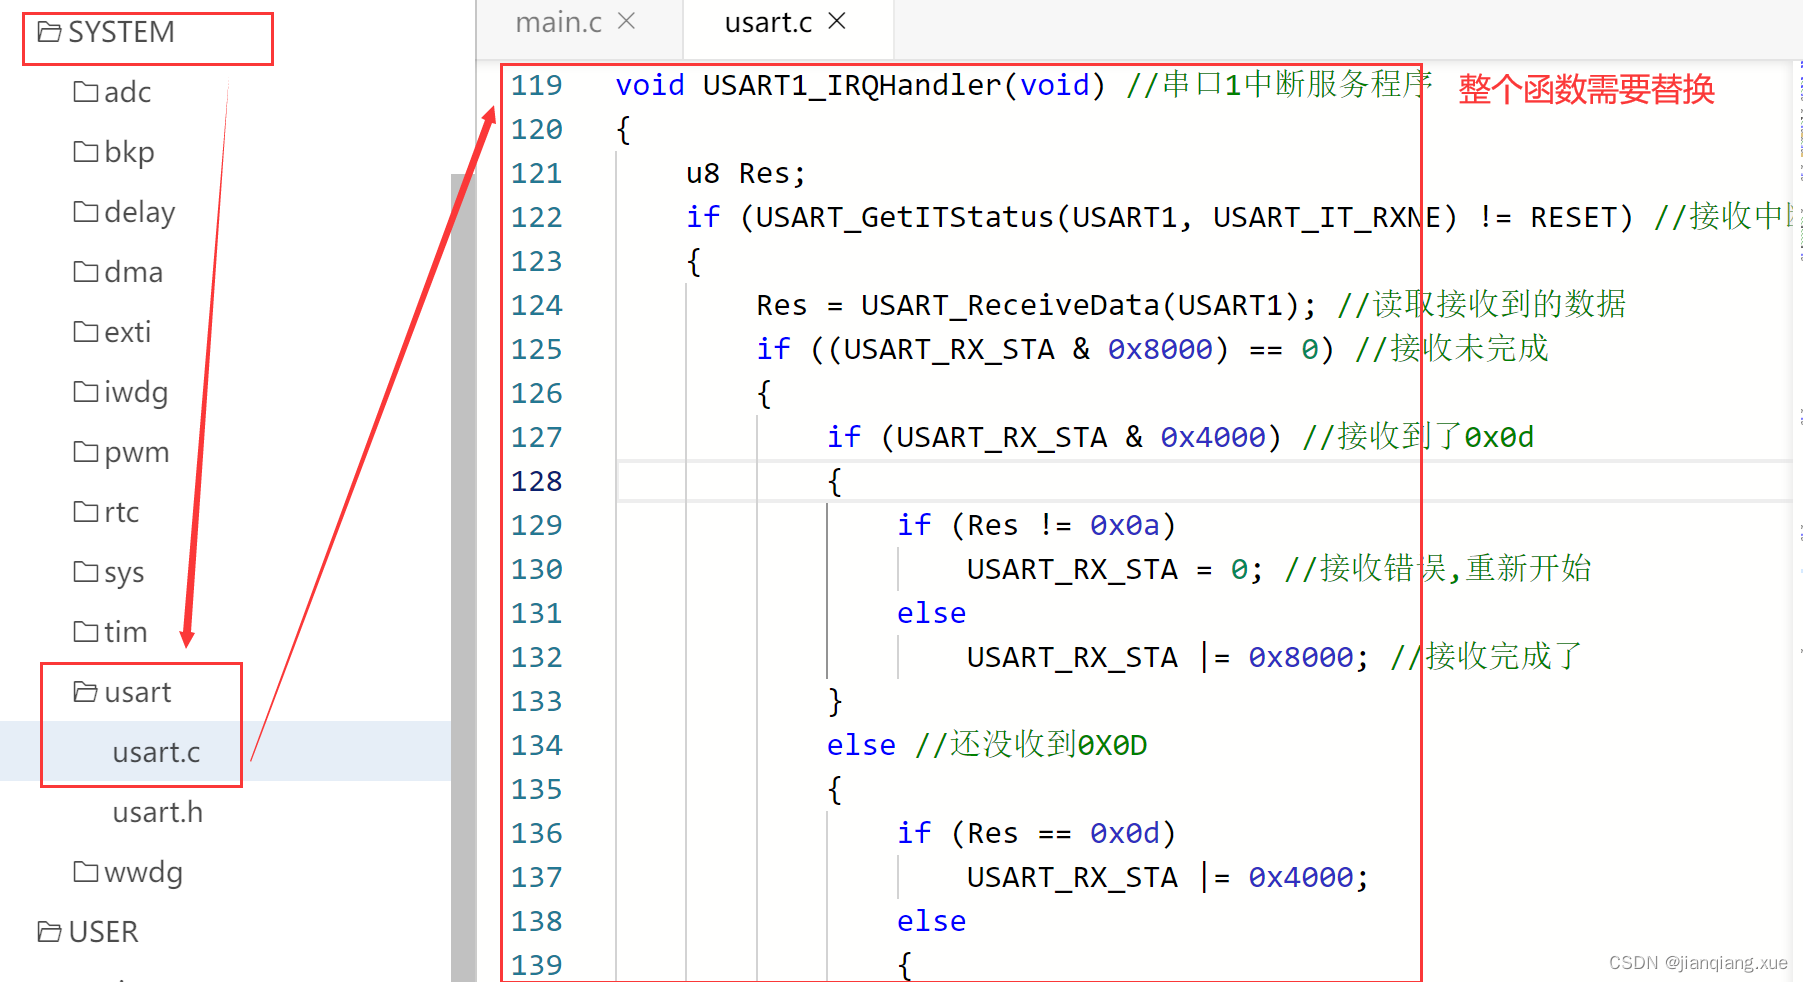Click the tim folder icon
1803x982 pixels.
click(x=86, y=632)
